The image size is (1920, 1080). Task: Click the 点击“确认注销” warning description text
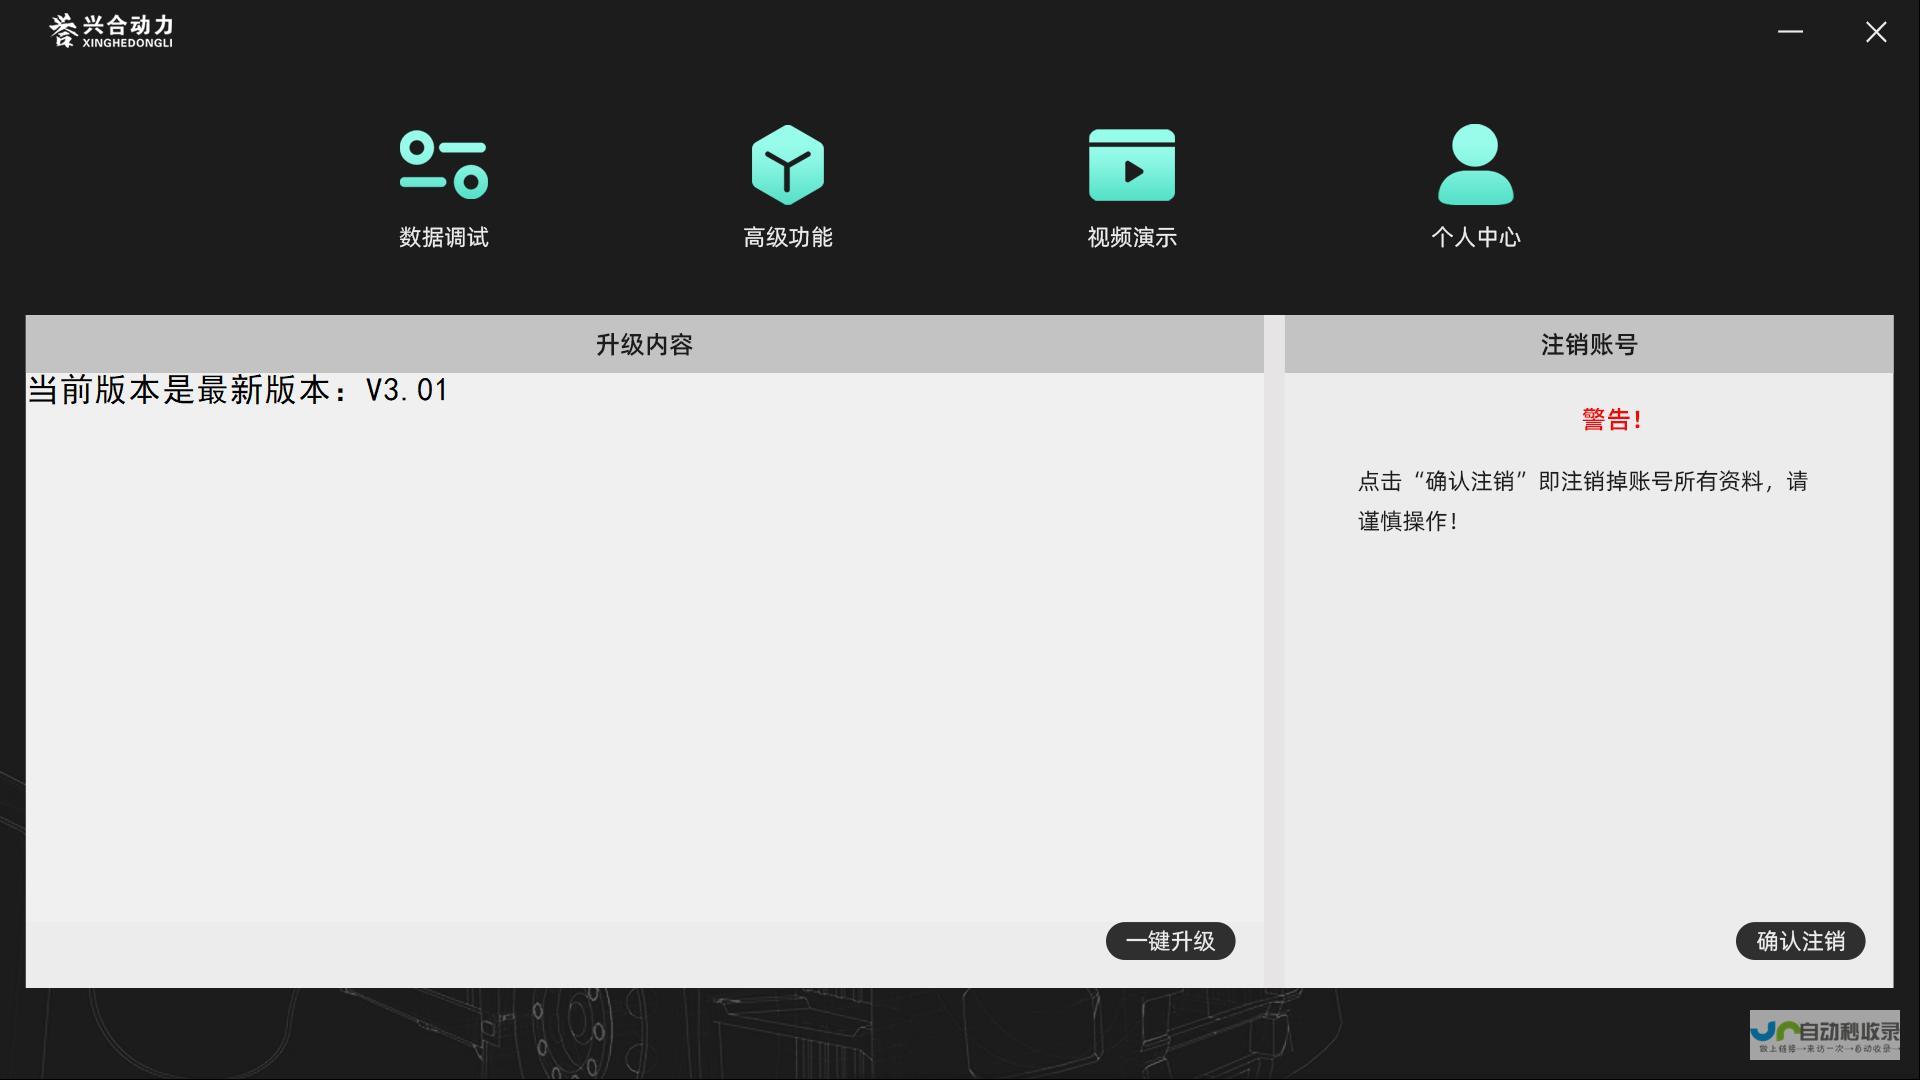coord(1583,501)
